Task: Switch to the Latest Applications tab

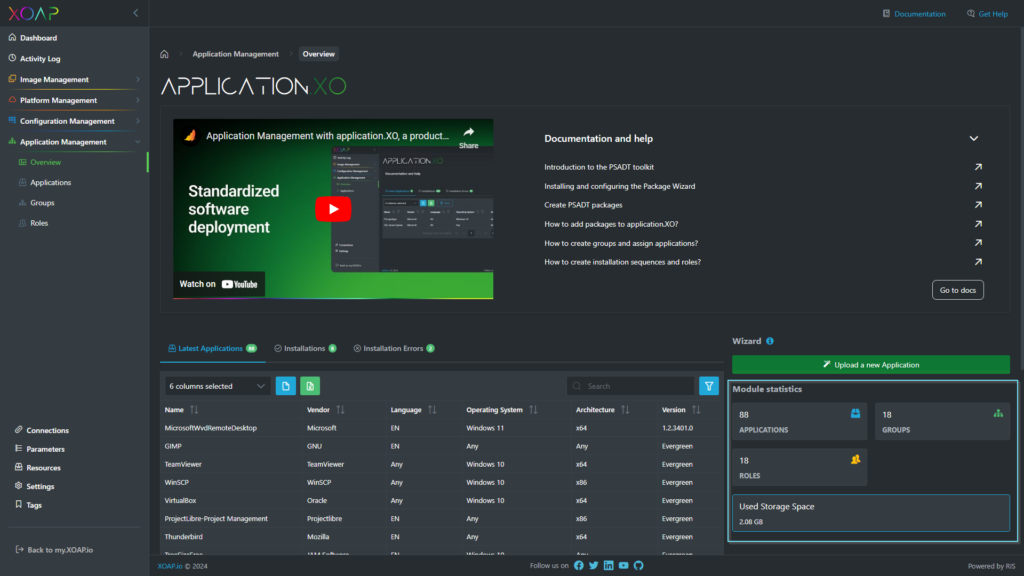Action: click(x=212, y=349)
